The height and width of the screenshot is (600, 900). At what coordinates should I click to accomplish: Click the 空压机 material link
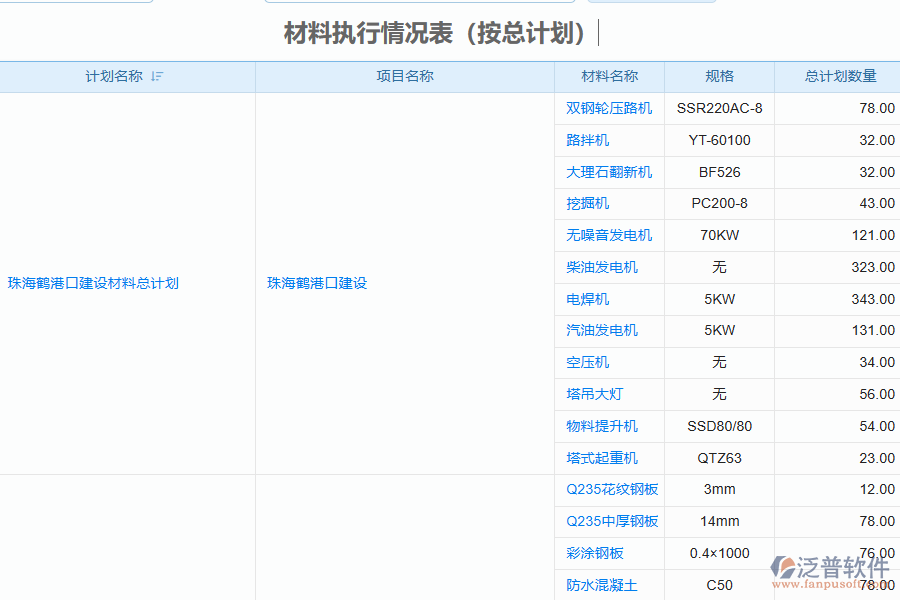click(x=587, y=362)
